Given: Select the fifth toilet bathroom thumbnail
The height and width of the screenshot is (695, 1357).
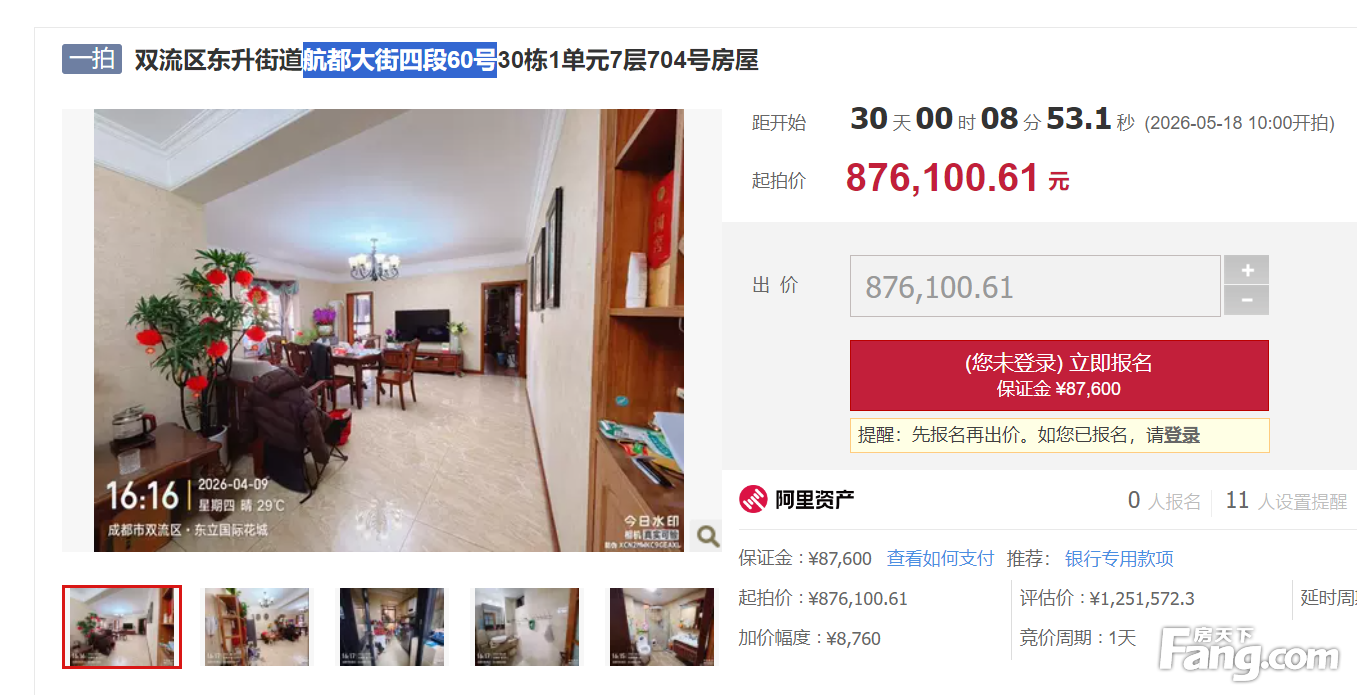Looking at the screenshot, I should [662, 627].
